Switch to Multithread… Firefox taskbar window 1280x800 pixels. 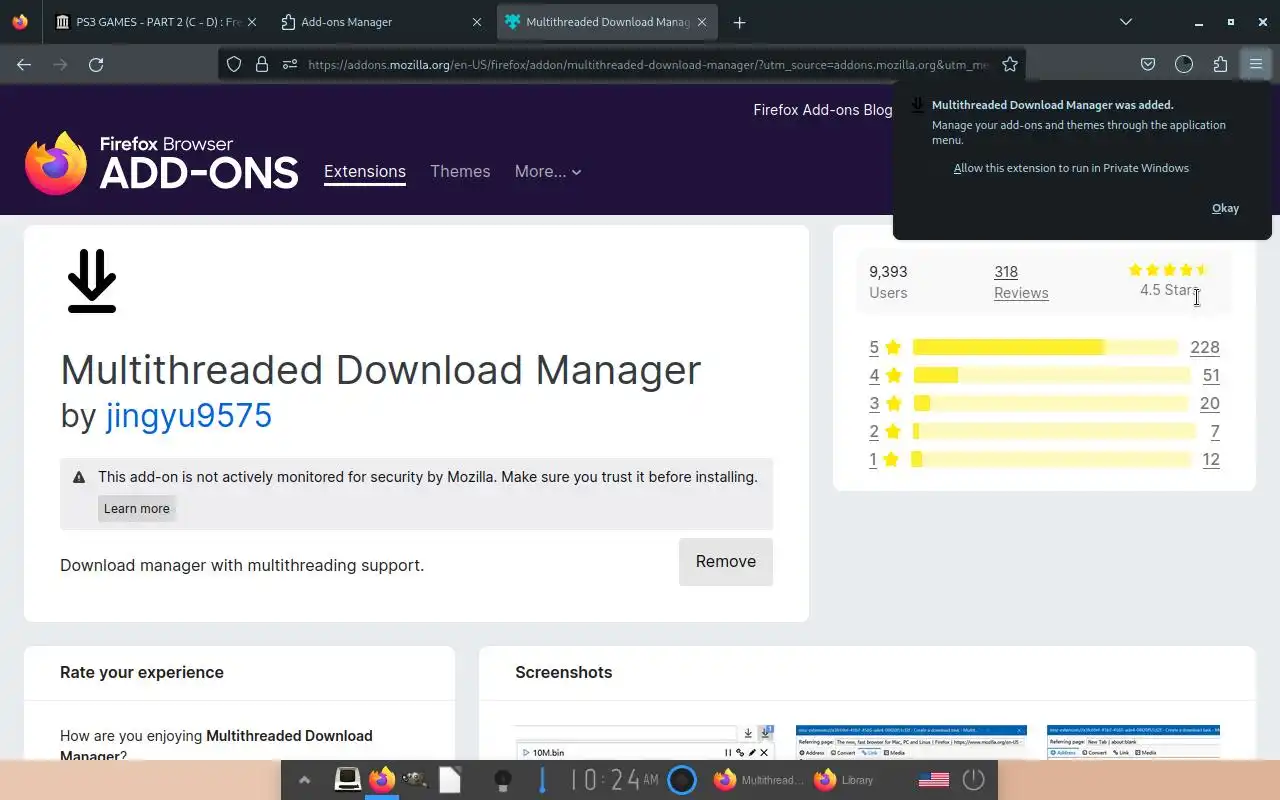tap(758, 780)
